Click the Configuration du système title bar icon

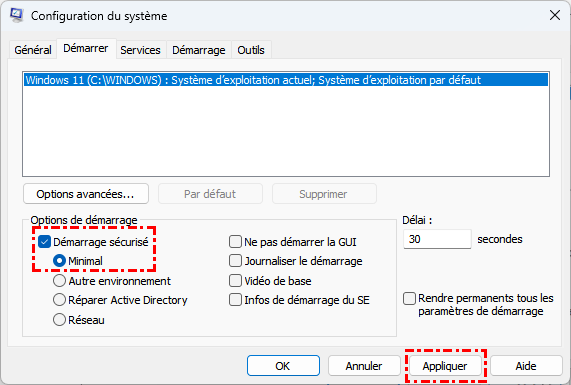click(17, 15)
